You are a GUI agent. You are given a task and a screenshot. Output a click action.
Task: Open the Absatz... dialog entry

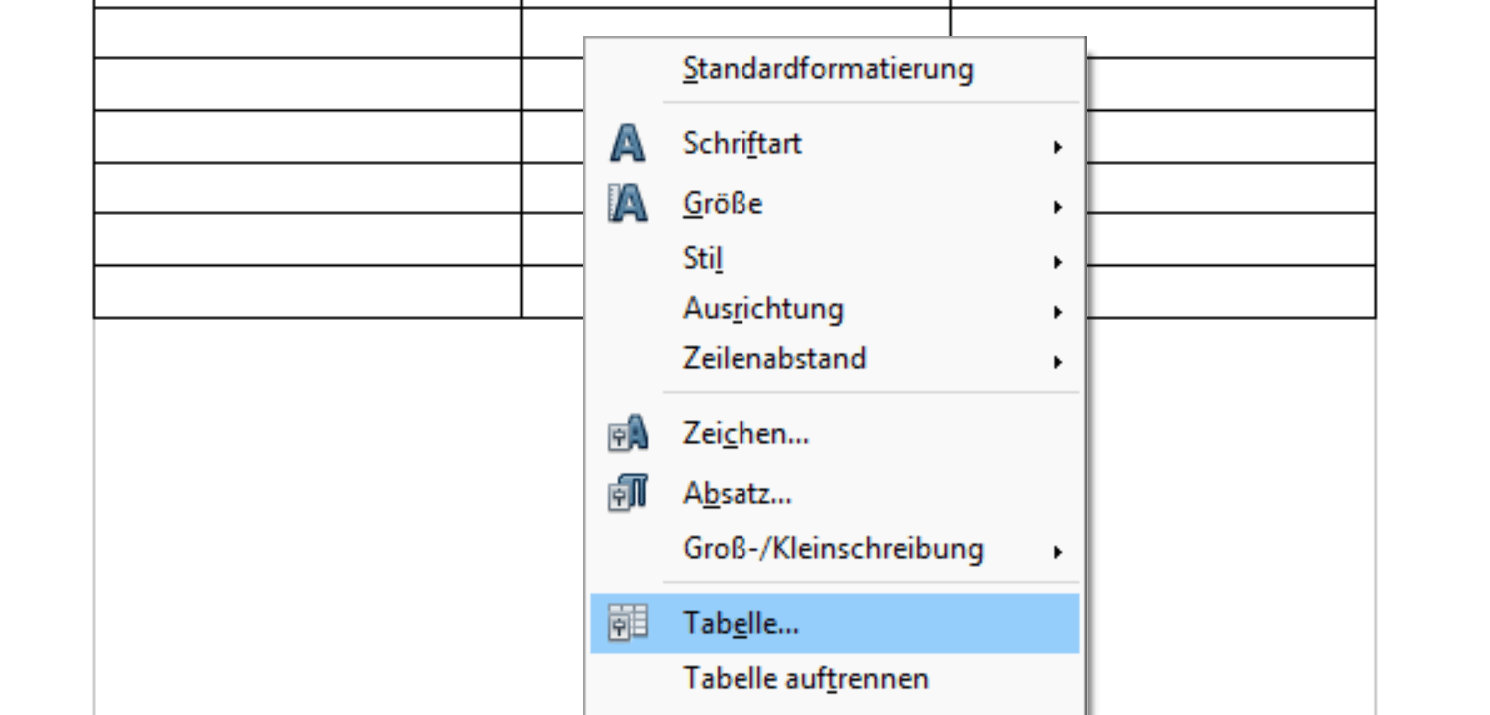pos(737,494)
